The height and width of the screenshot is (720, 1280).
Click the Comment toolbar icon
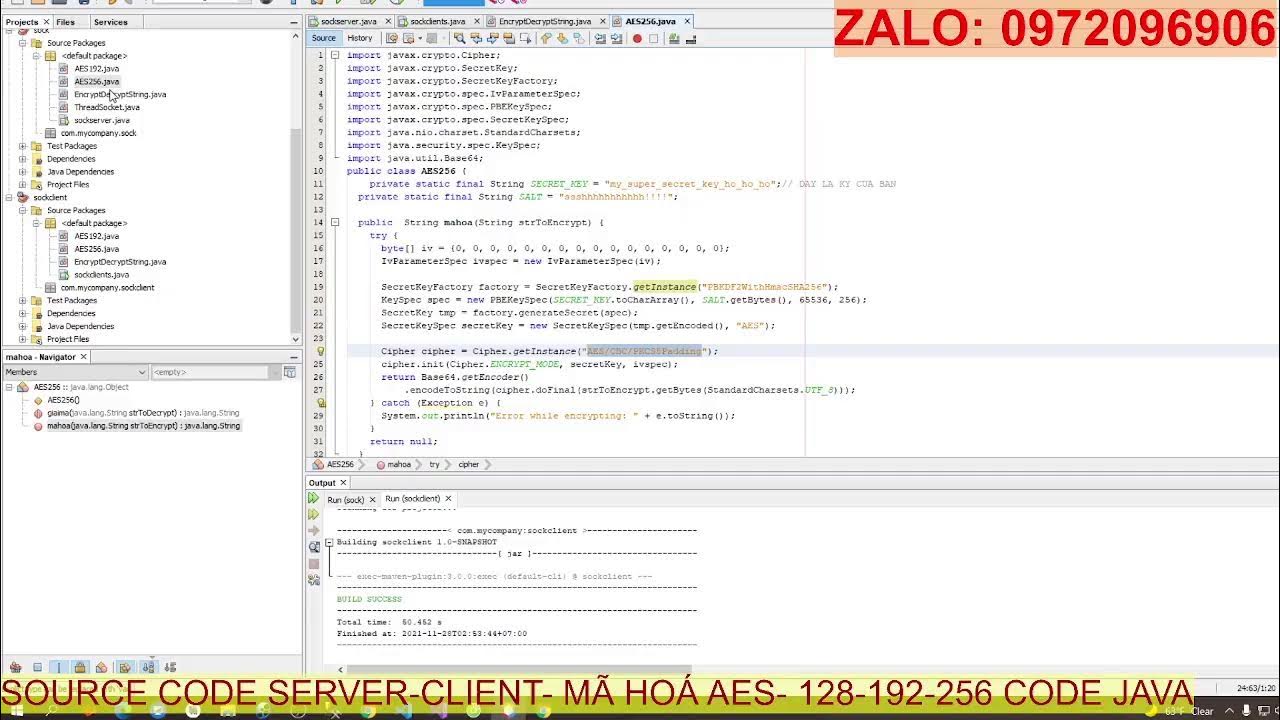point(674,38)
